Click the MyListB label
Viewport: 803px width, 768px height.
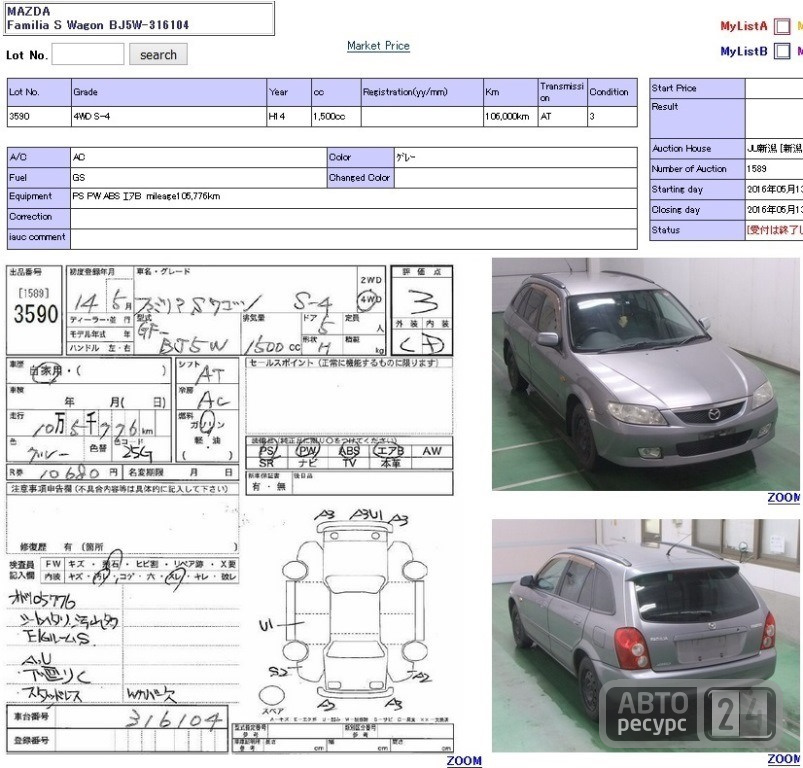click(x=744, y=51)
